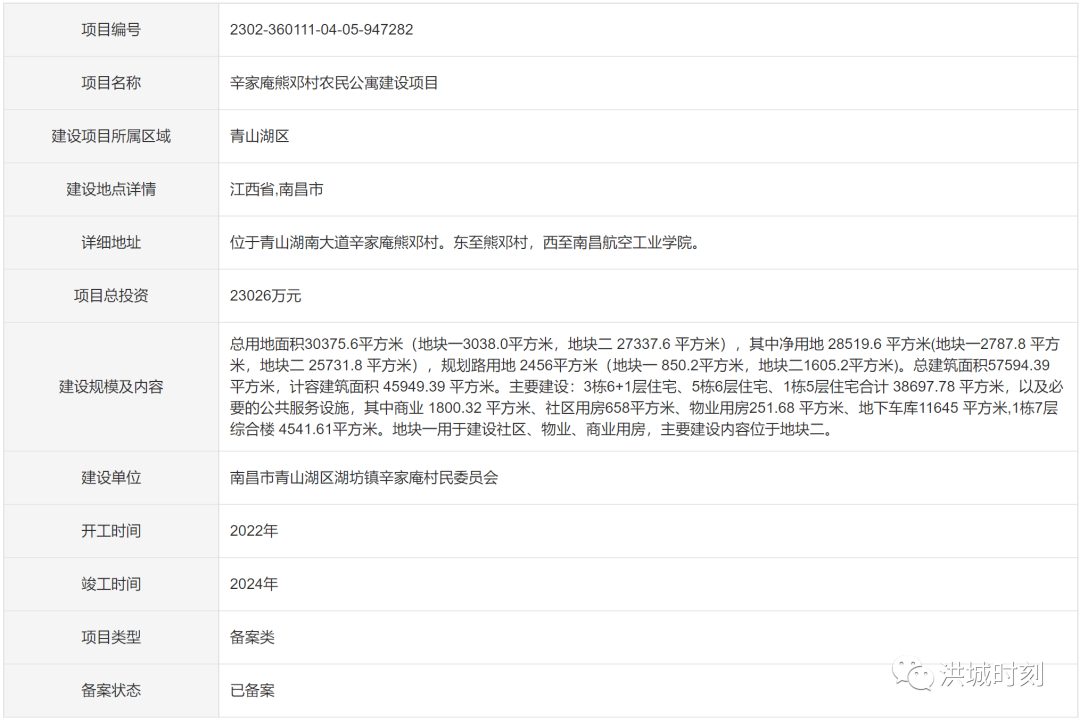This screenshot has height=722, width=1080.
Task: Click the start year 2022年
Action: [254, 531]
